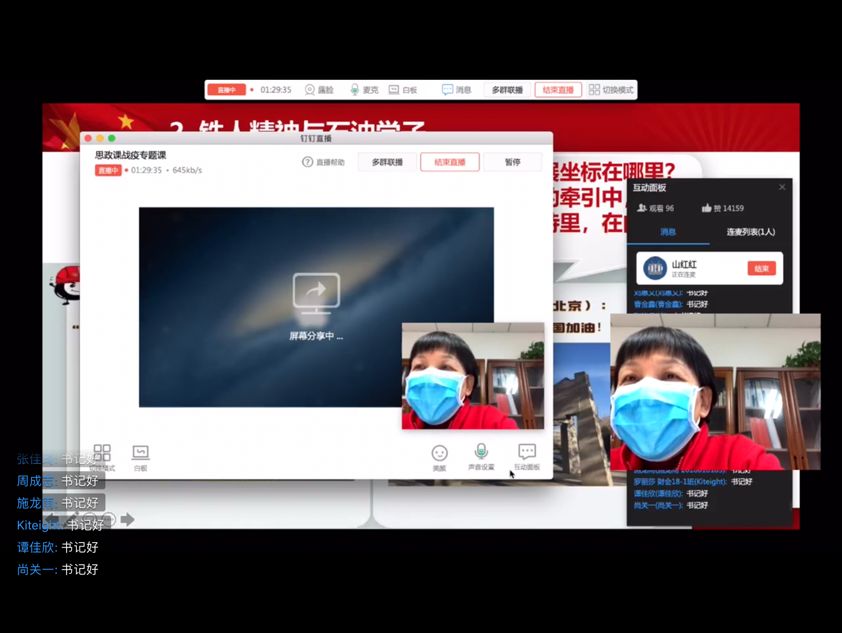Click the teacher's webcam thumbnail
842x633 pixels.
473,375
